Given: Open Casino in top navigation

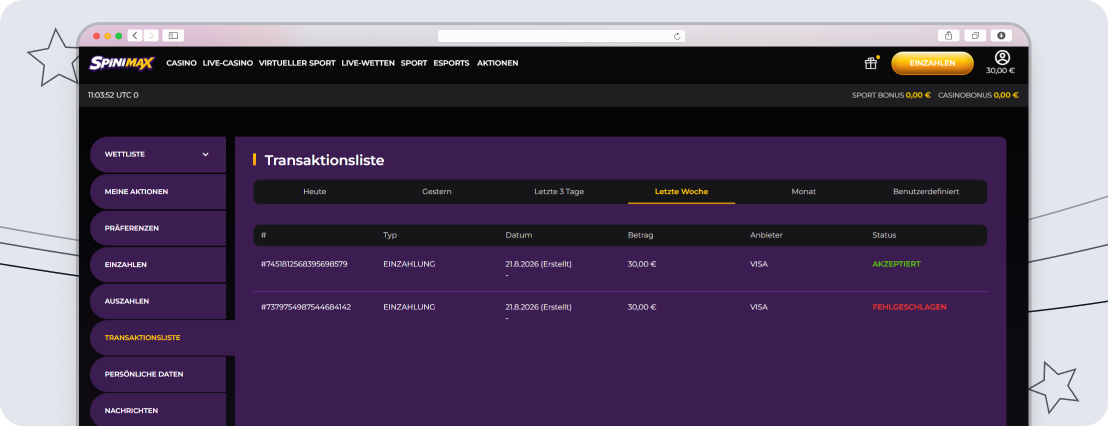Looking at the screenshot, I should click(182, 63).
